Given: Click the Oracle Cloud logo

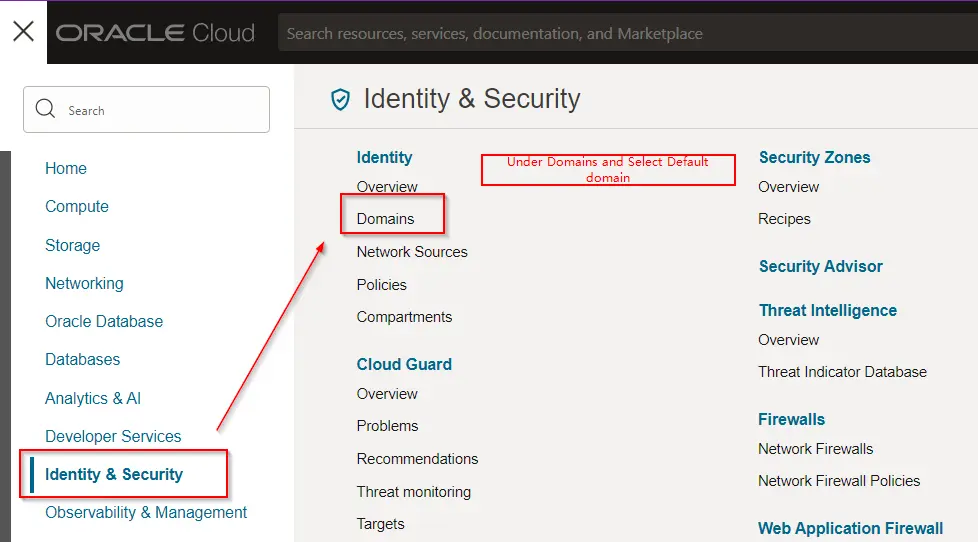Looking at the screenshot, I should pos(155,33).
